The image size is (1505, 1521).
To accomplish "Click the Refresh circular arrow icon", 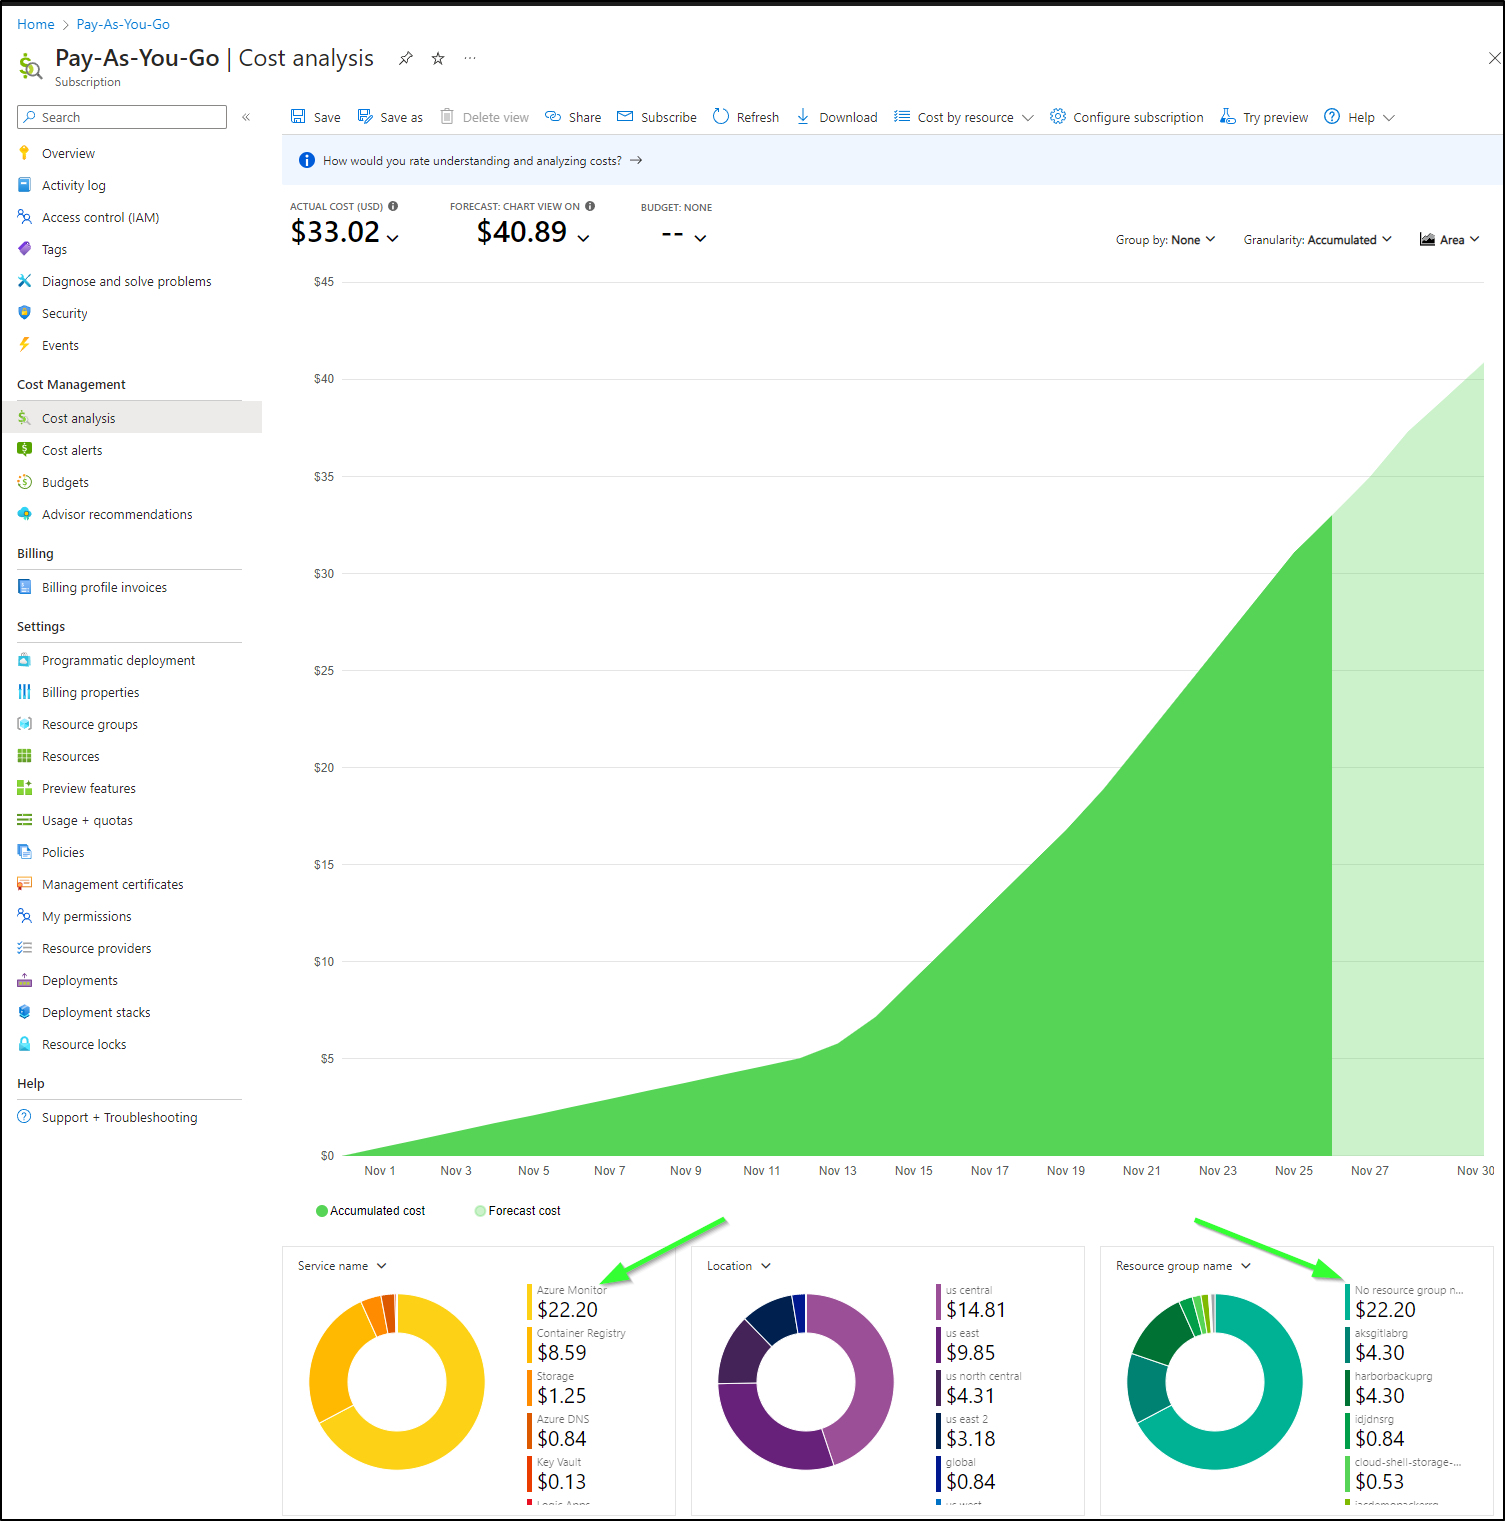I will pos(721,116).
